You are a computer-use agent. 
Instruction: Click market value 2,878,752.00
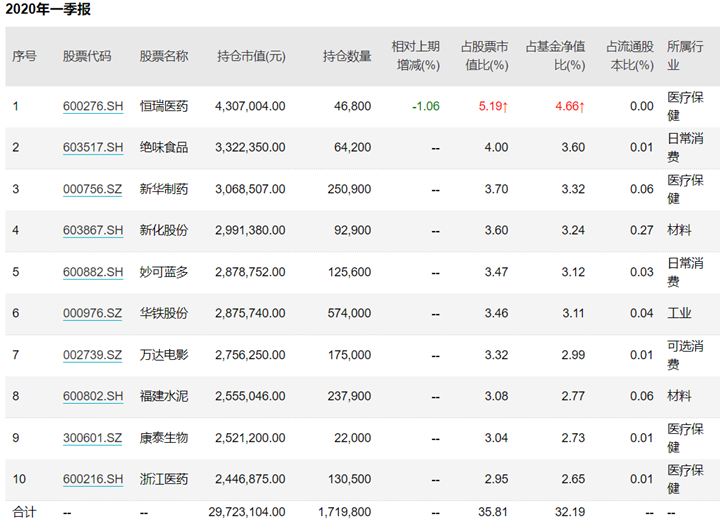click(x=250, y=272)
